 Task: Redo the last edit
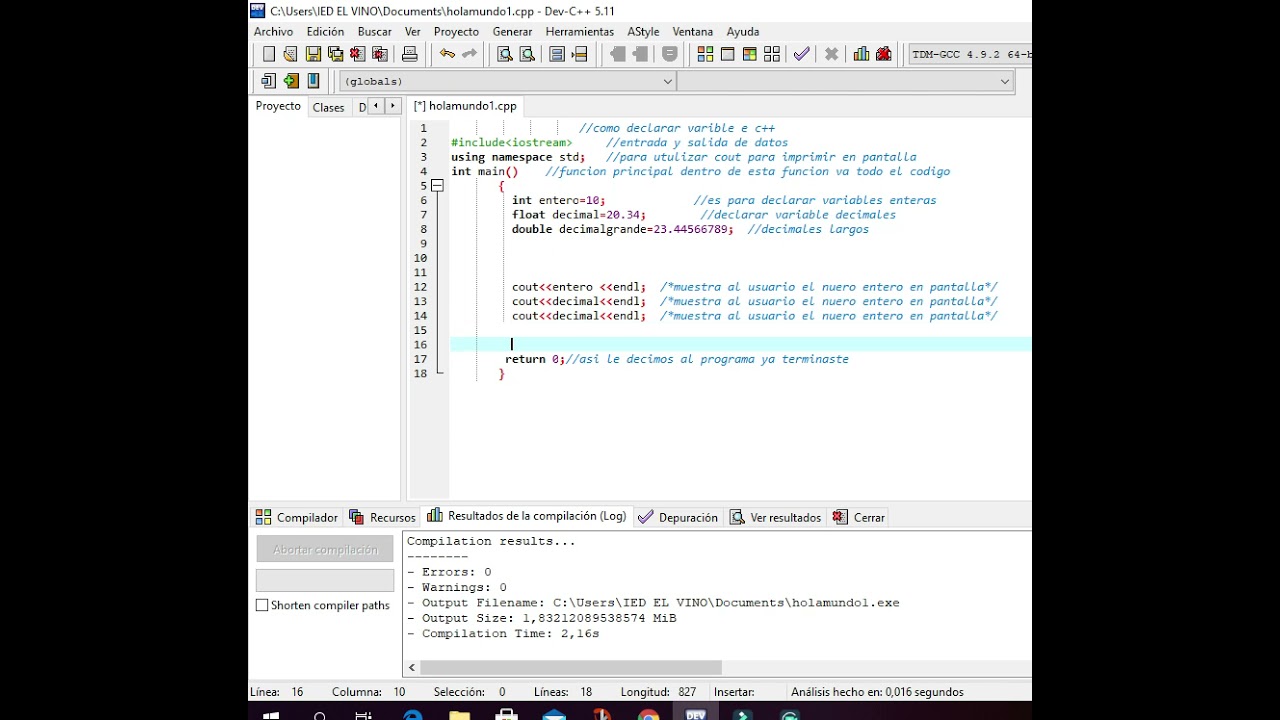point(469,54)
